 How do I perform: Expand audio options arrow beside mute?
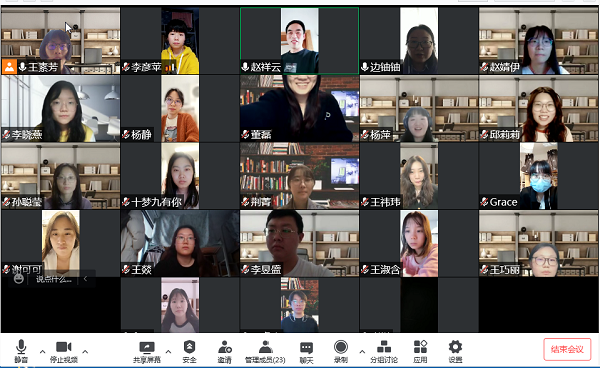pos(42,351)
